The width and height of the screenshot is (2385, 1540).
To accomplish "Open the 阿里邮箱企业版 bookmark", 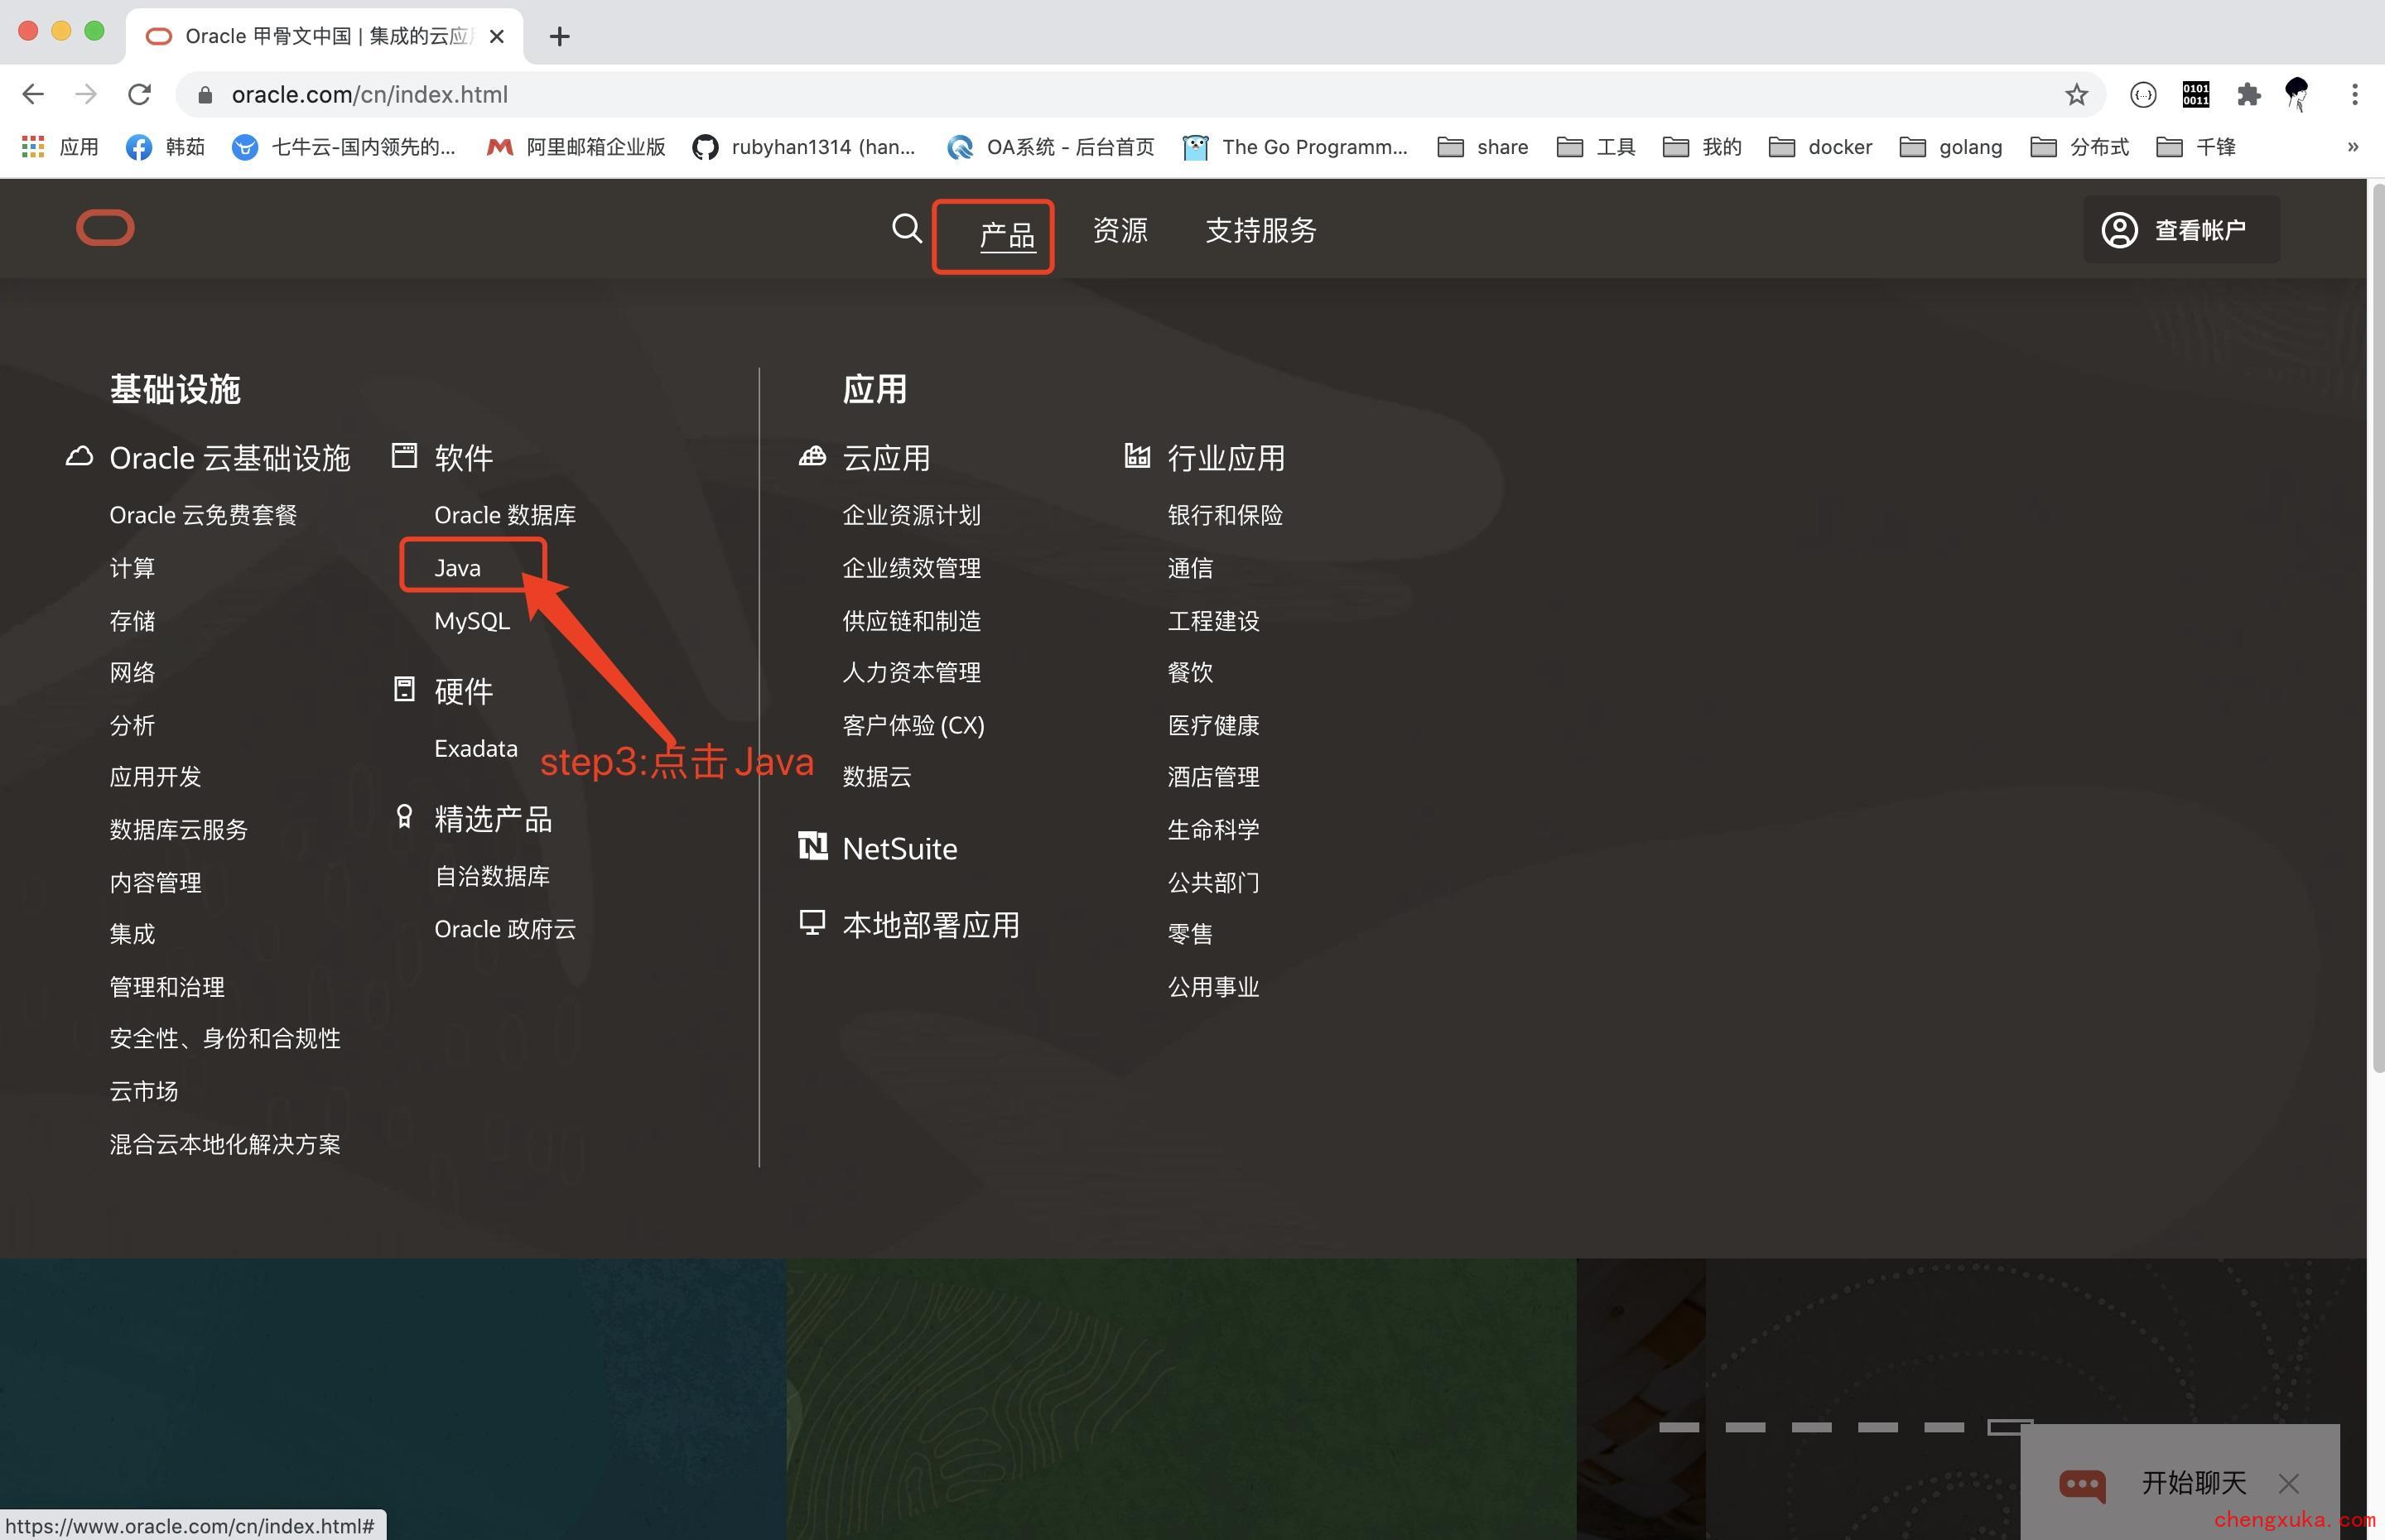I will (576, 147).
